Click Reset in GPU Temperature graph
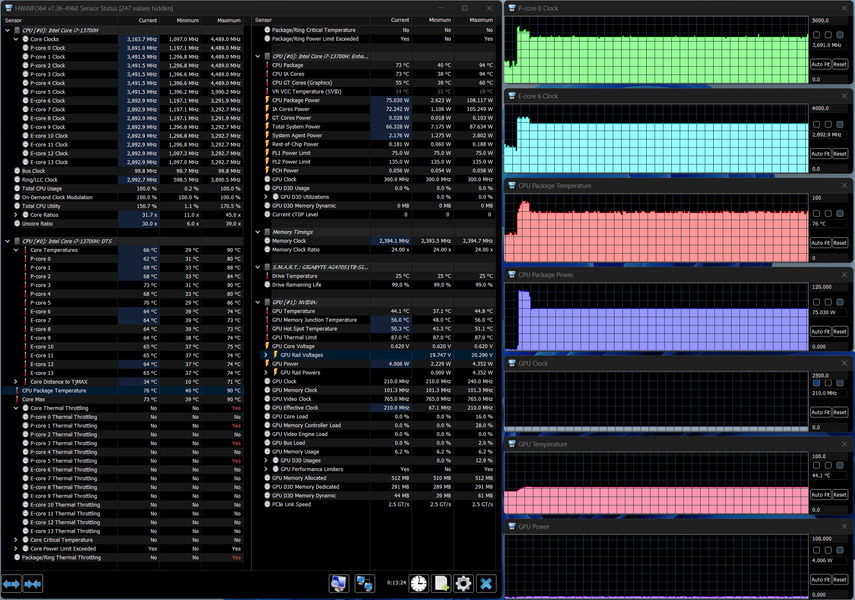Image resolution: width=855 pixels, height=600 pixels. click(840, 495)
